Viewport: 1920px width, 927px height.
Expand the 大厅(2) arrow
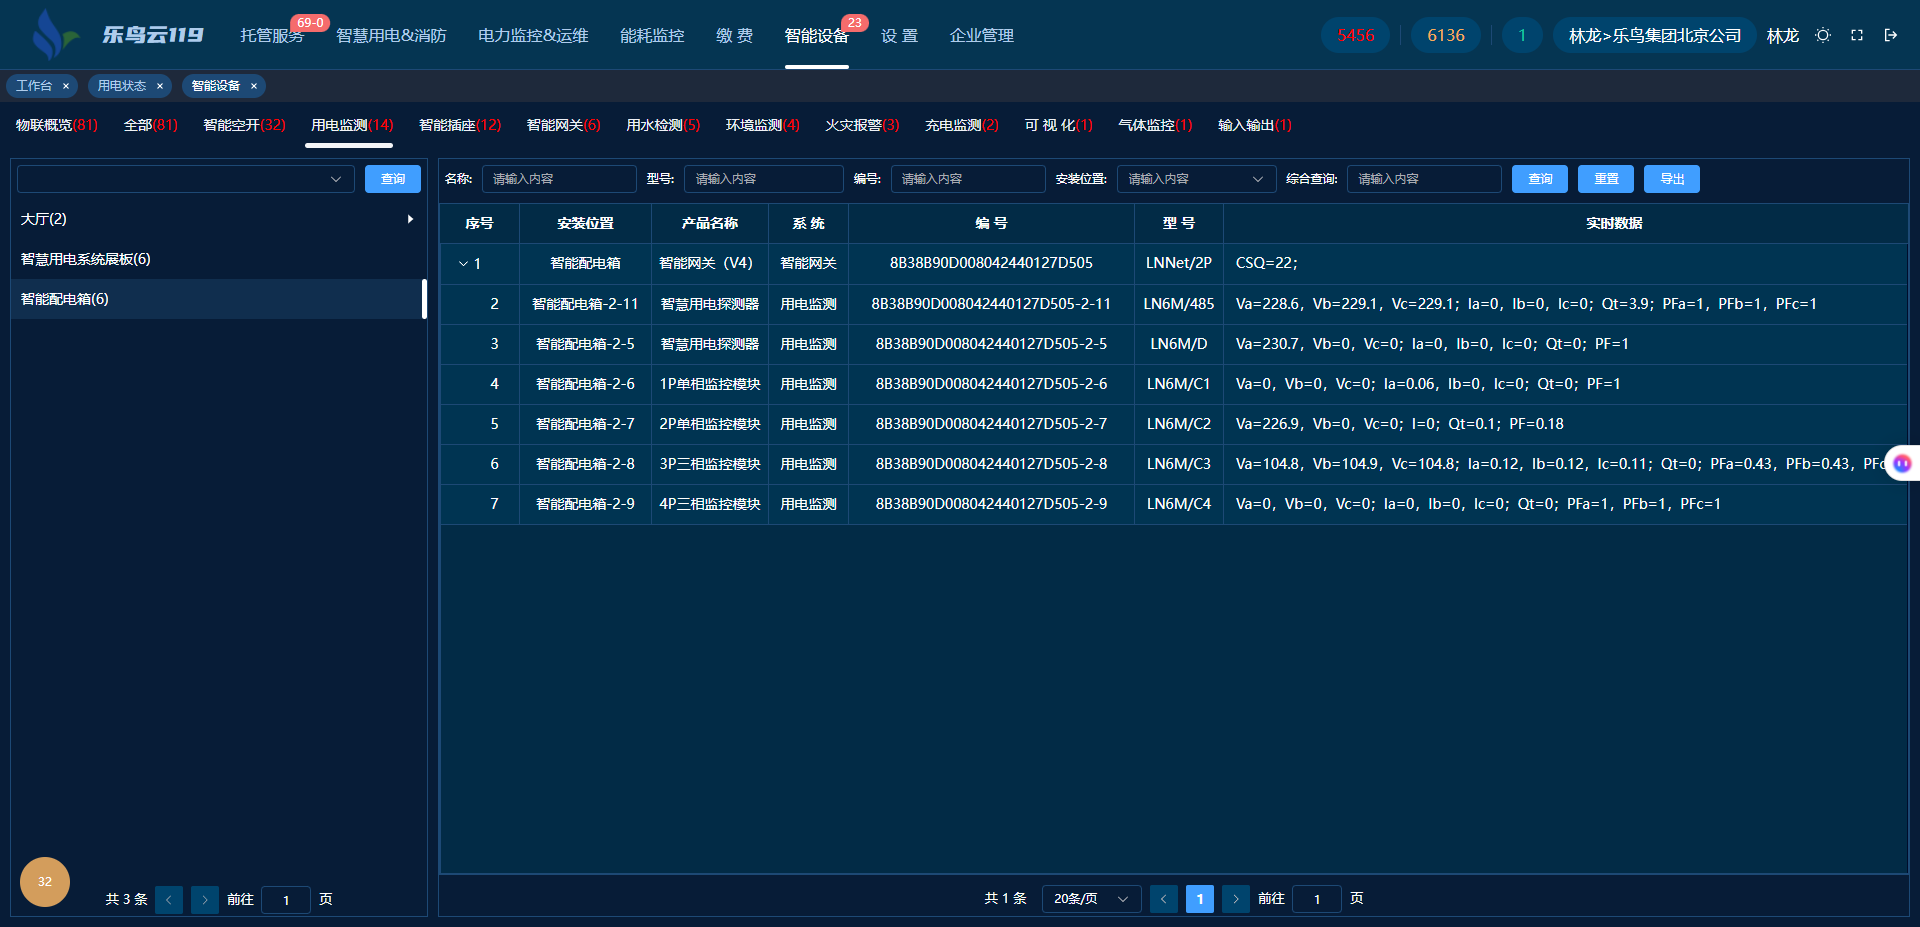tap(410, 219)
